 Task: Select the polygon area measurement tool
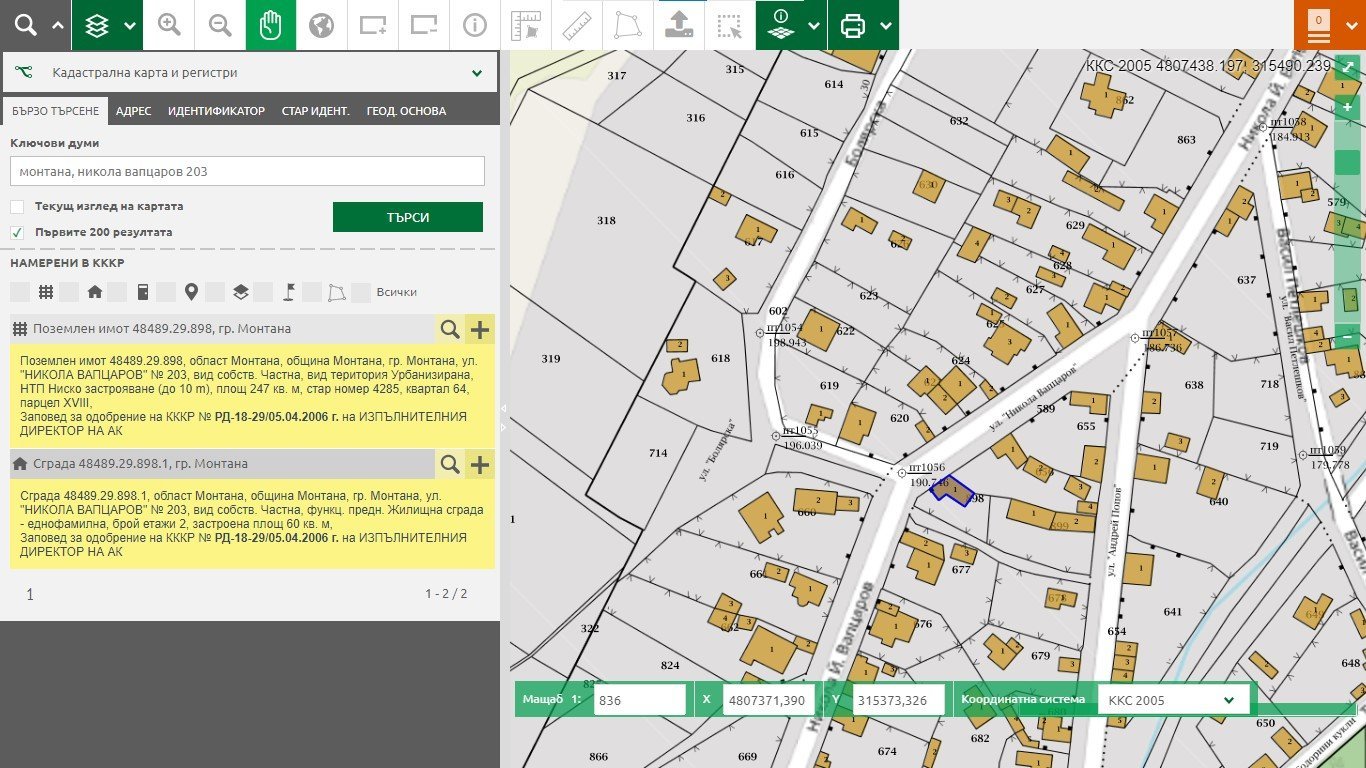click(x=628, y=25)
